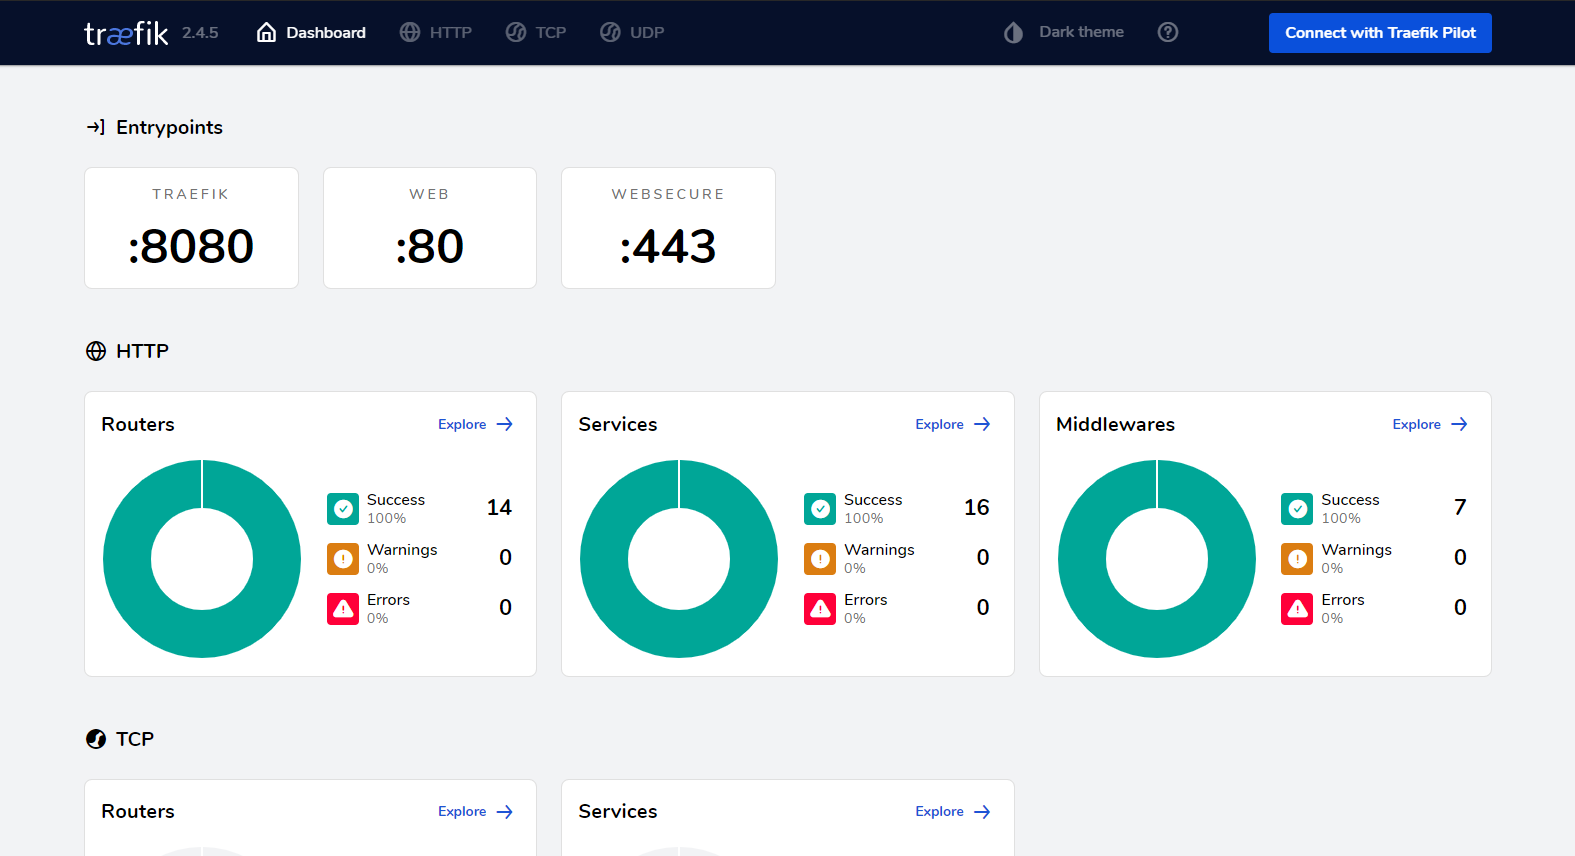Click Errors label in Middlewares card

click(x=1343, y=600)
